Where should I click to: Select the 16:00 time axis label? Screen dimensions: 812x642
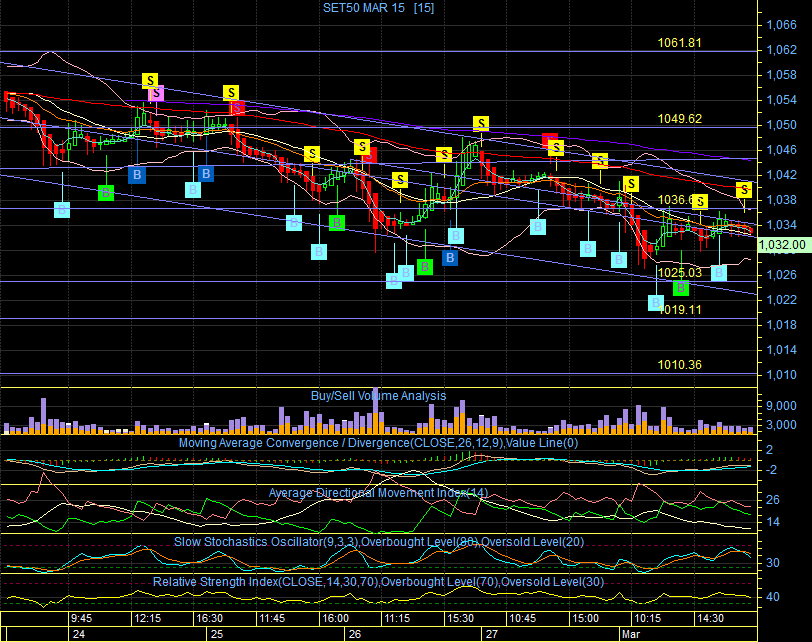click(x=335, y=618)
